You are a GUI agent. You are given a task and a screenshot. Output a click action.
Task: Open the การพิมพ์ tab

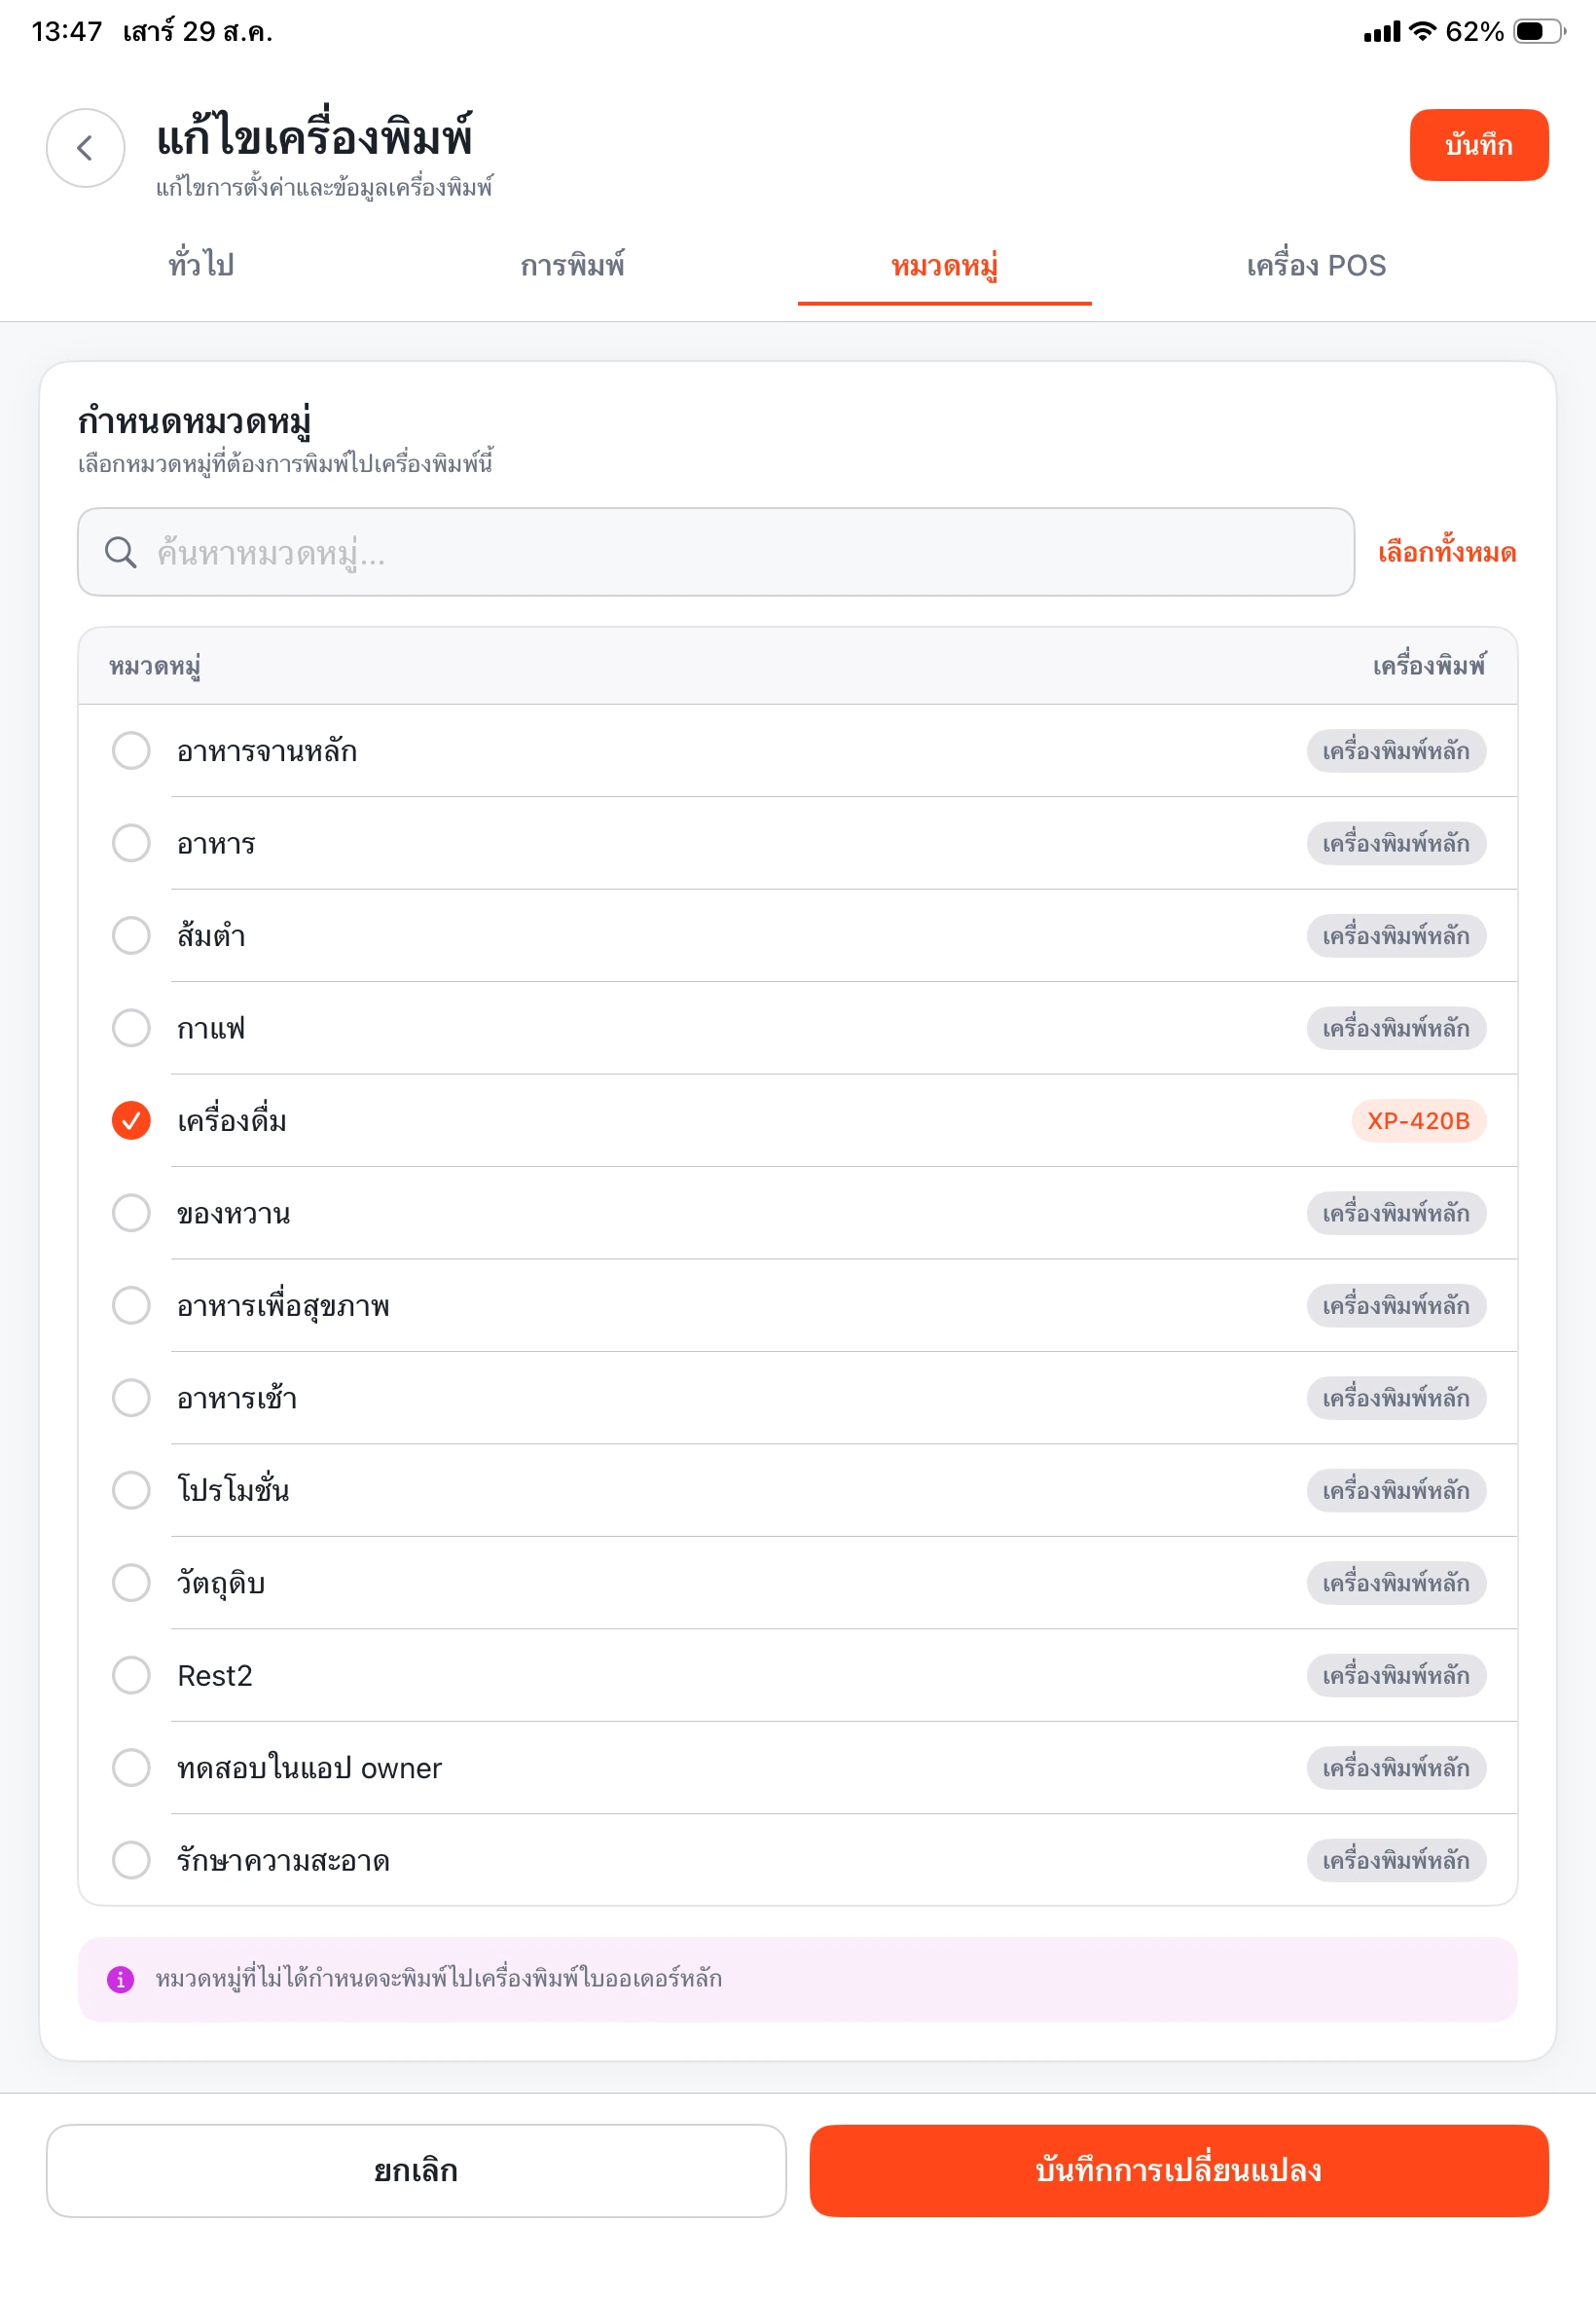tap(573, 265)
